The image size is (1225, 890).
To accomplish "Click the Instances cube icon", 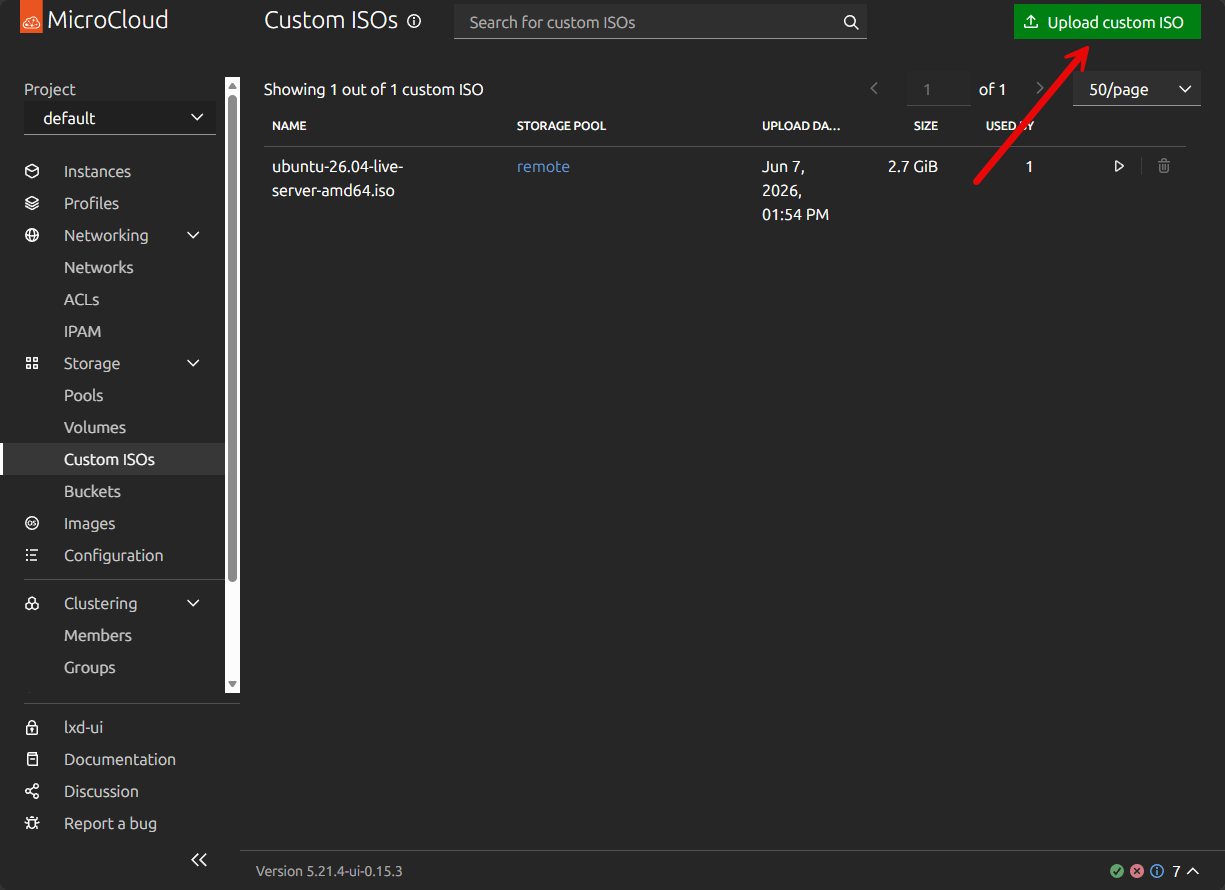I will tap(32, 171).
